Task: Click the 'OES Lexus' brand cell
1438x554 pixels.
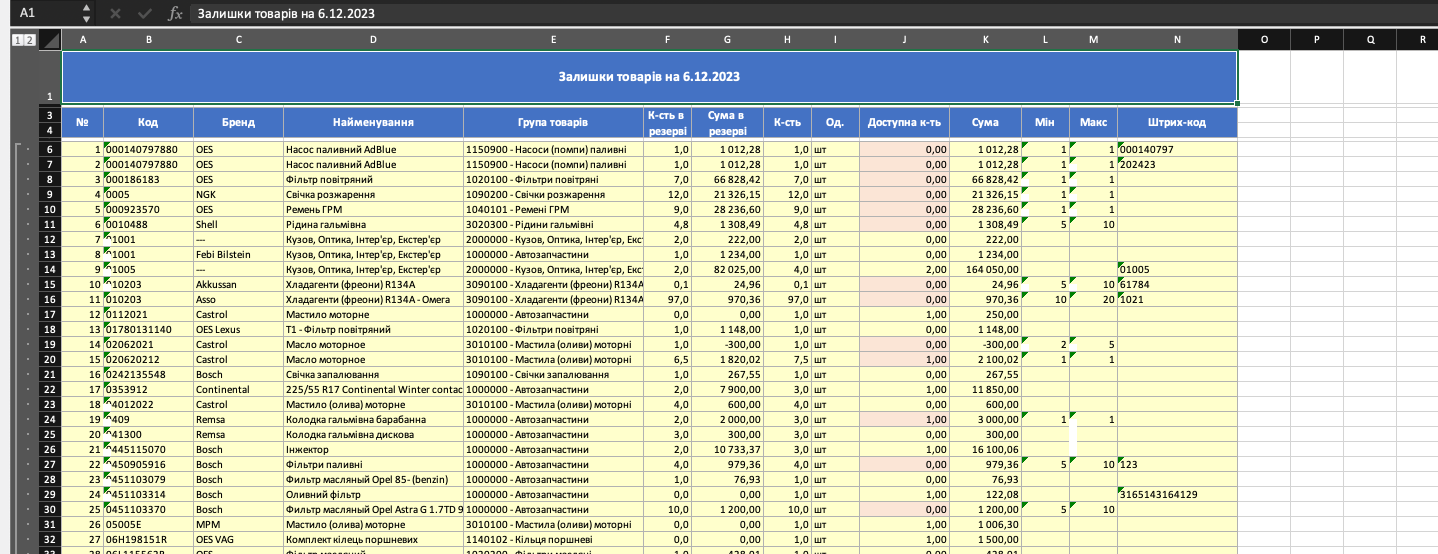Action: click(238, 329)
